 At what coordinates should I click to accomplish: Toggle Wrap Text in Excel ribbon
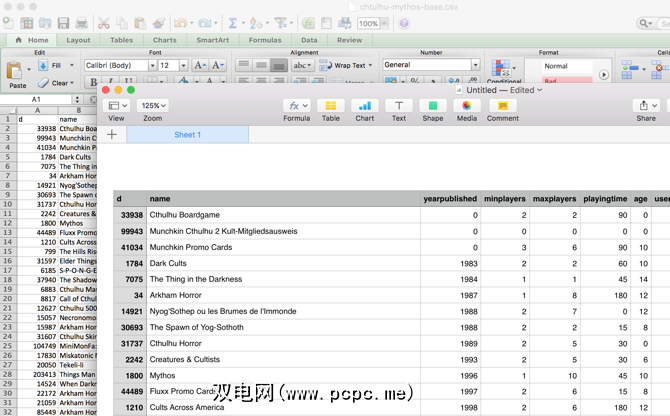point(343,65)
